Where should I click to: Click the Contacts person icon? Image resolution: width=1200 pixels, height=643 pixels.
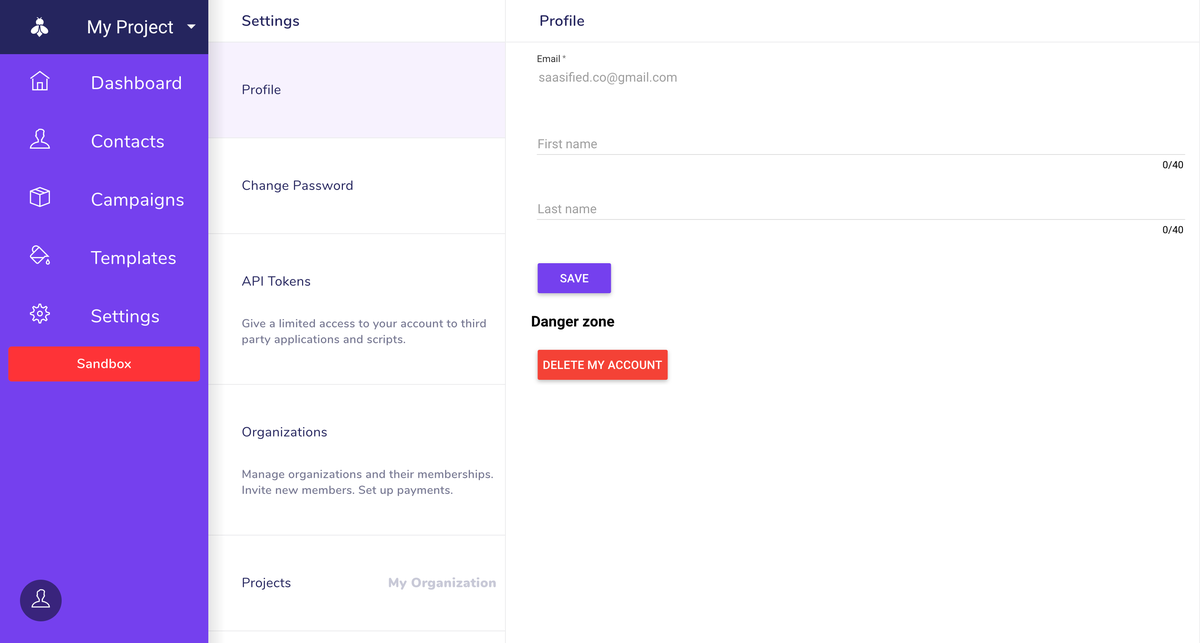coord(40,140)
